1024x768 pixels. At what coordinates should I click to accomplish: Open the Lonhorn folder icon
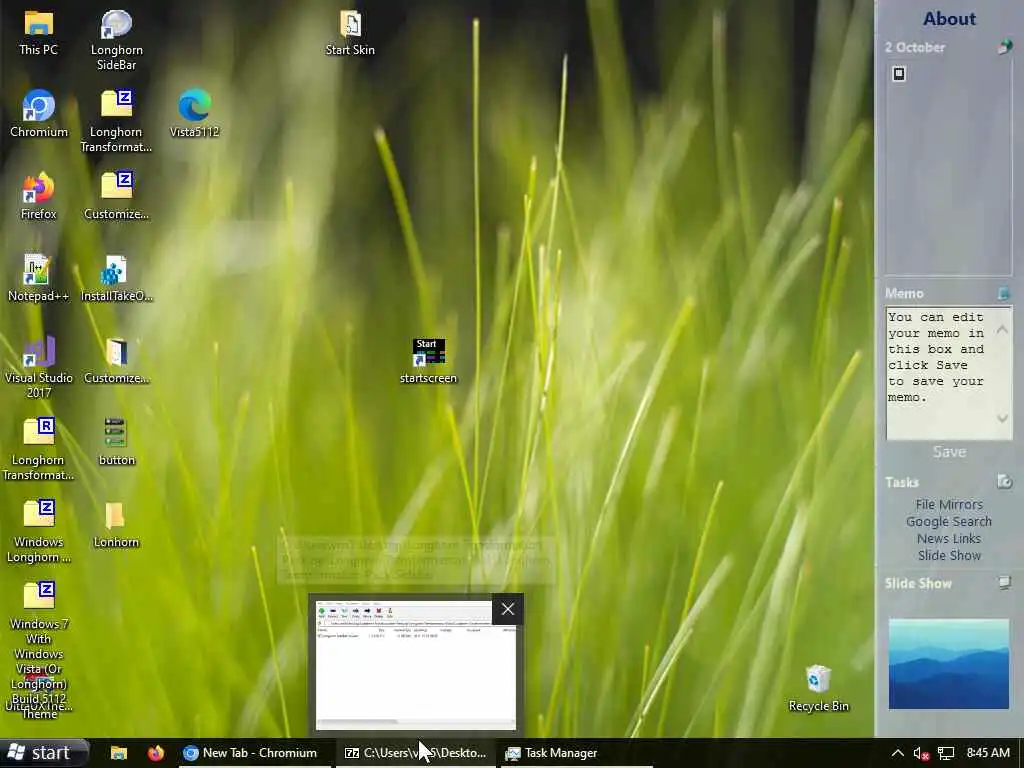click(x=116, y=524)
